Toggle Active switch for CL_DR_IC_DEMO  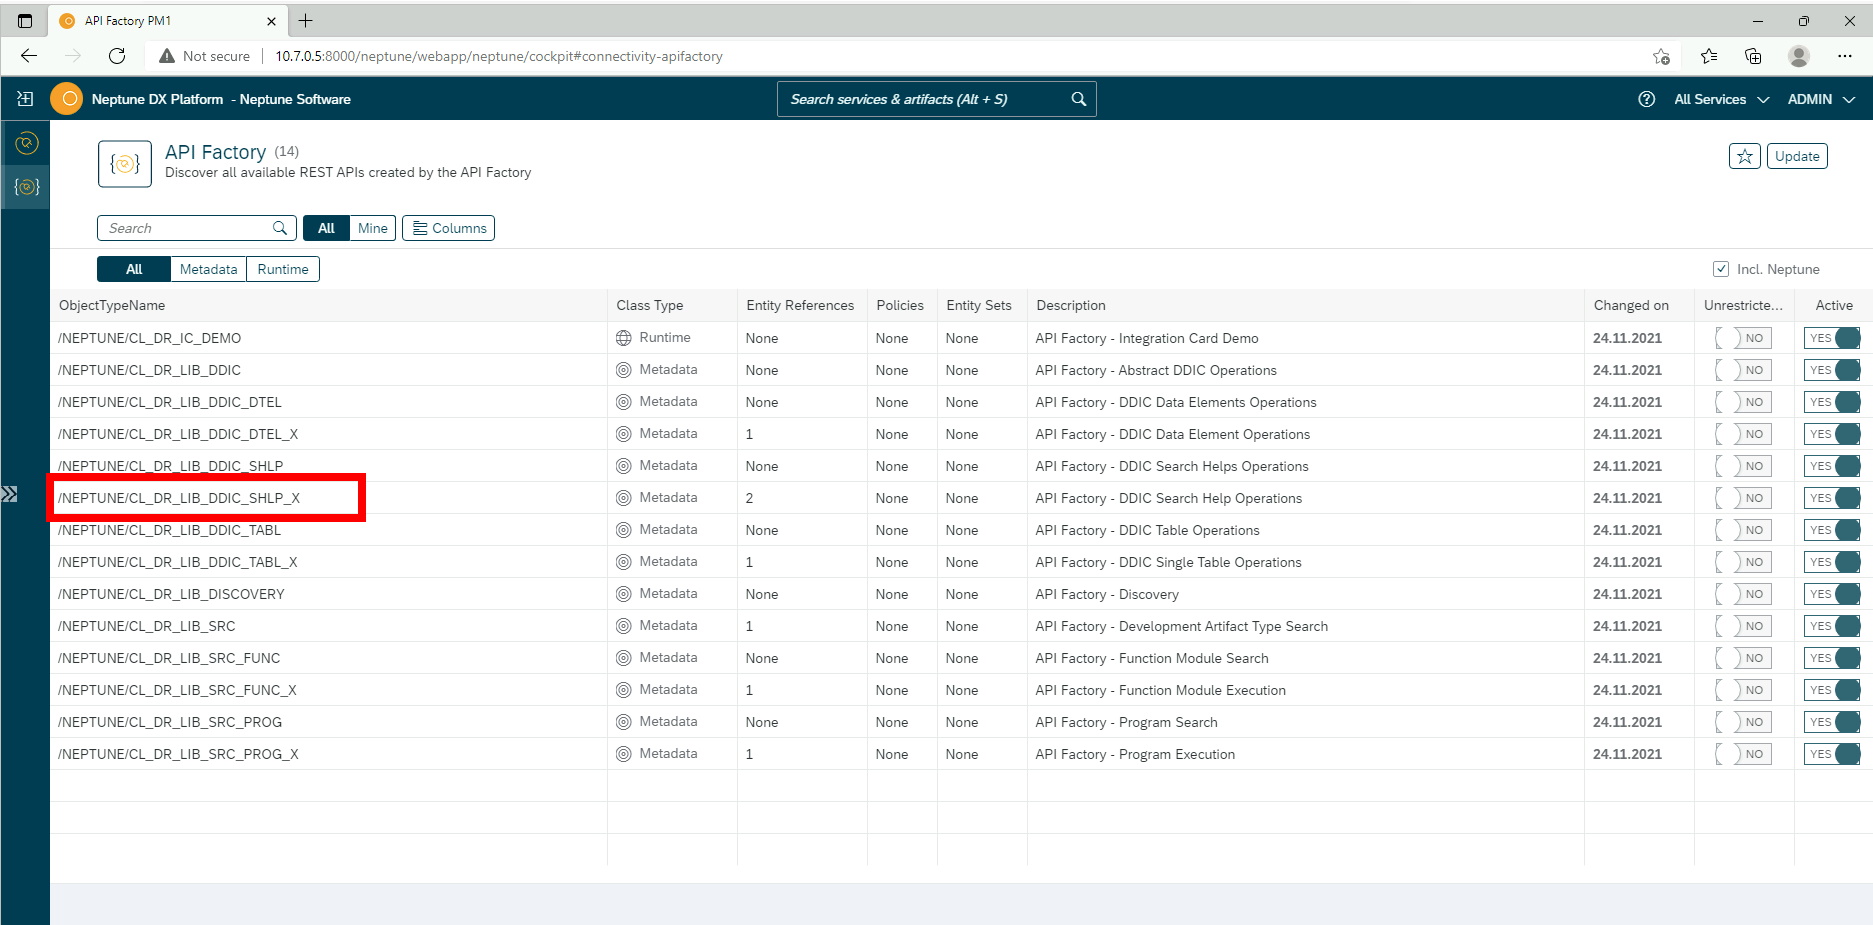(1832, 338)
